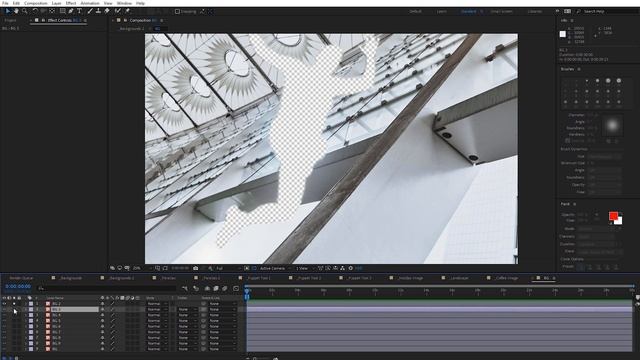Switch to the Libraries workspace
Viewport: 640px width, 360px height.
pos(535,11)
